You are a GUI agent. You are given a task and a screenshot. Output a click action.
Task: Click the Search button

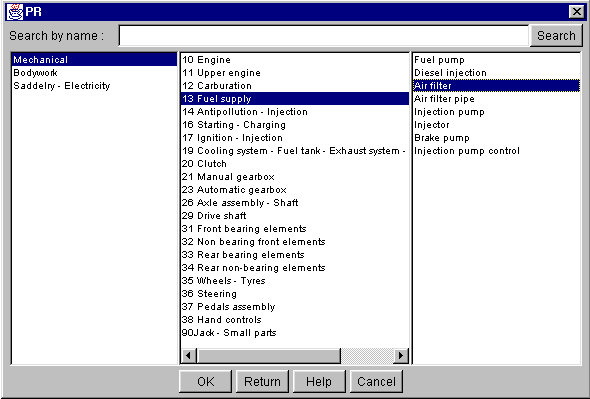556,36
